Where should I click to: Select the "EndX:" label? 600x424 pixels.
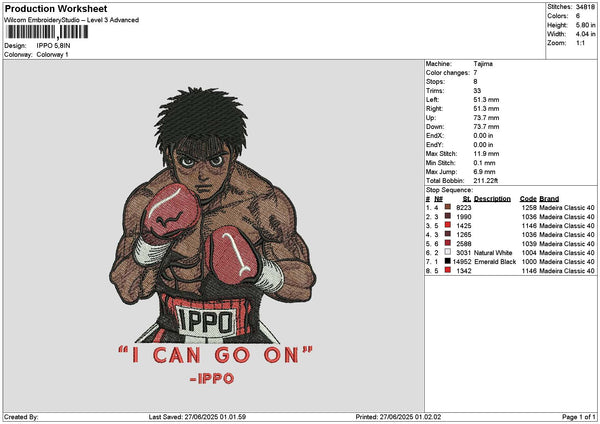click(x=434, y=136)
